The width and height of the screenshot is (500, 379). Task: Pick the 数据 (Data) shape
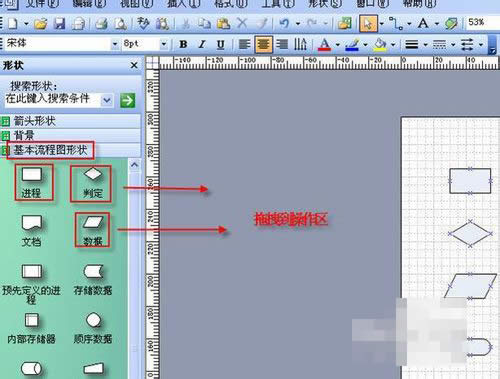92,231
